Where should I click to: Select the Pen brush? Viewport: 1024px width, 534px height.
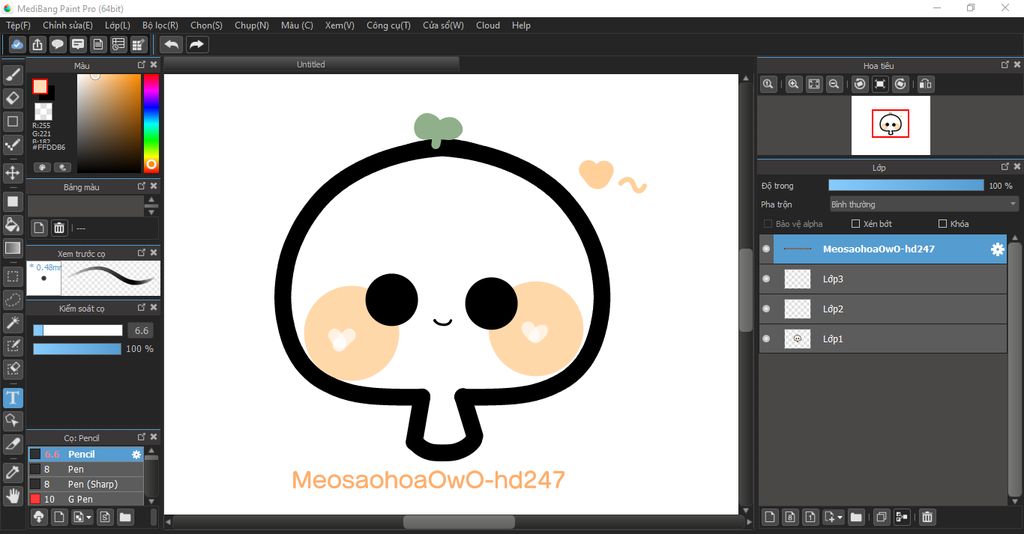pyautogui.click(x=86, y=469)
